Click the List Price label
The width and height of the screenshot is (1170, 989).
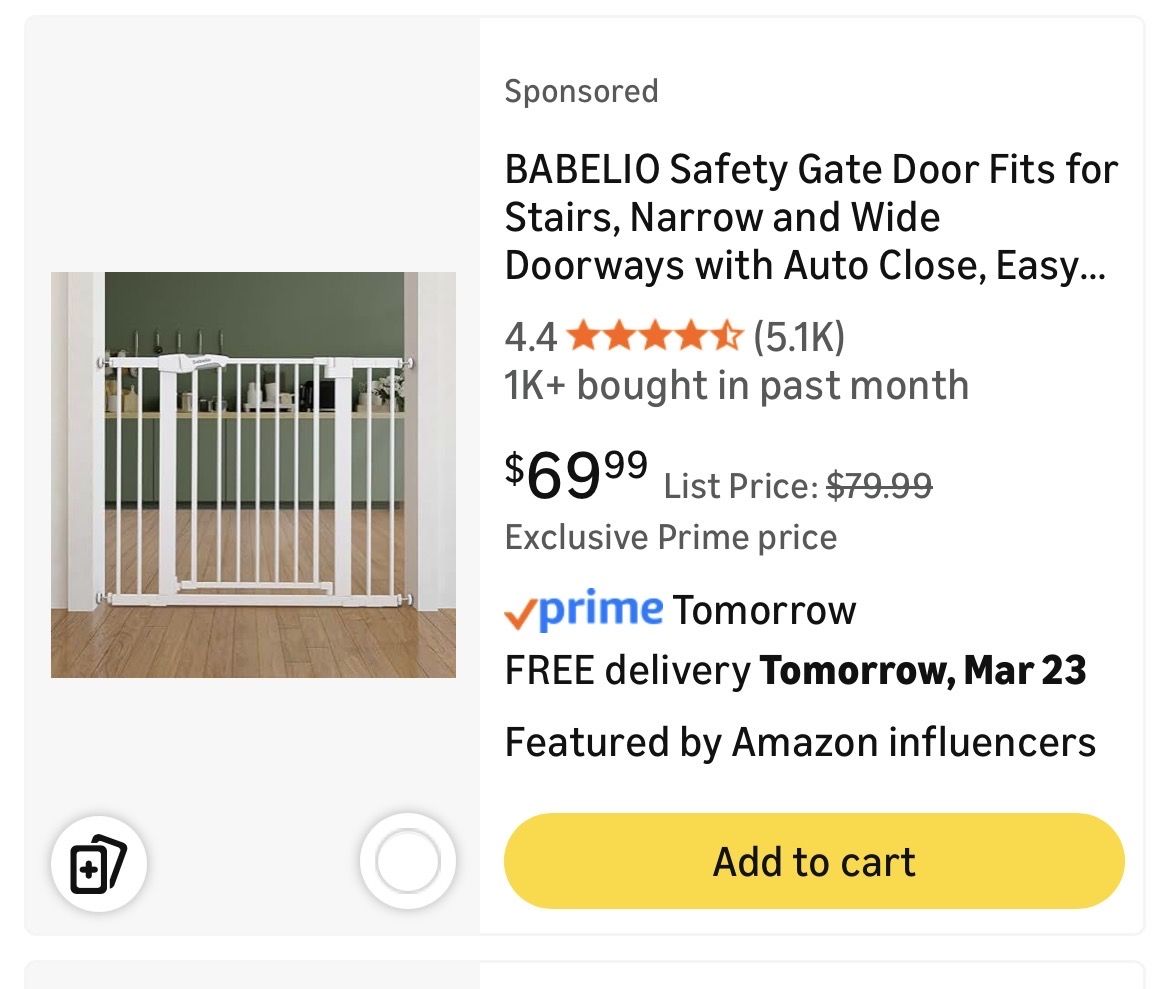pos(740,487)
